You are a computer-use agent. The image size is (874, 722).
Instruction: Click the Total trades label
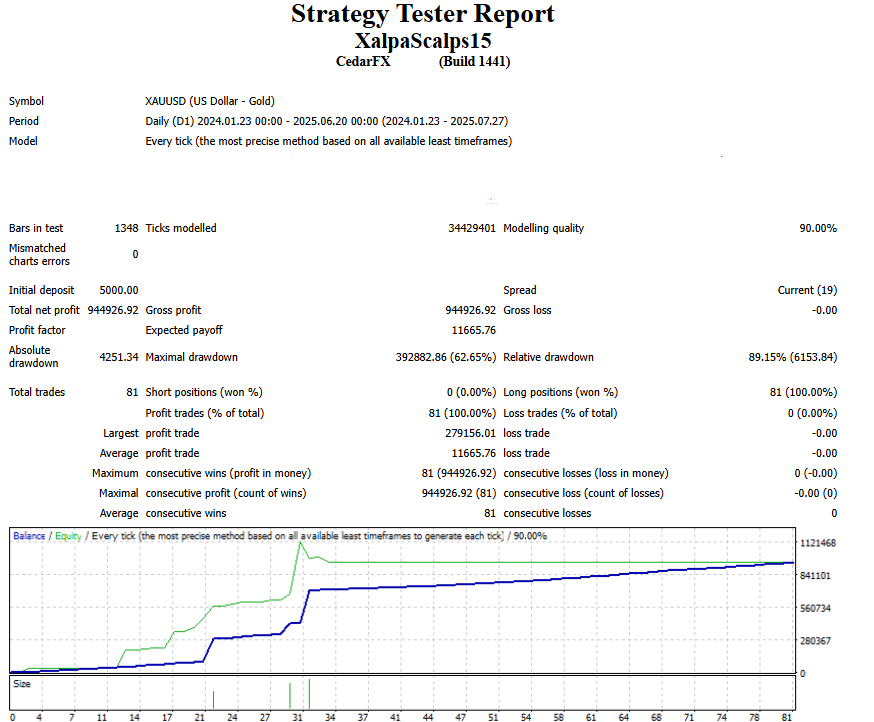point(37,392)
